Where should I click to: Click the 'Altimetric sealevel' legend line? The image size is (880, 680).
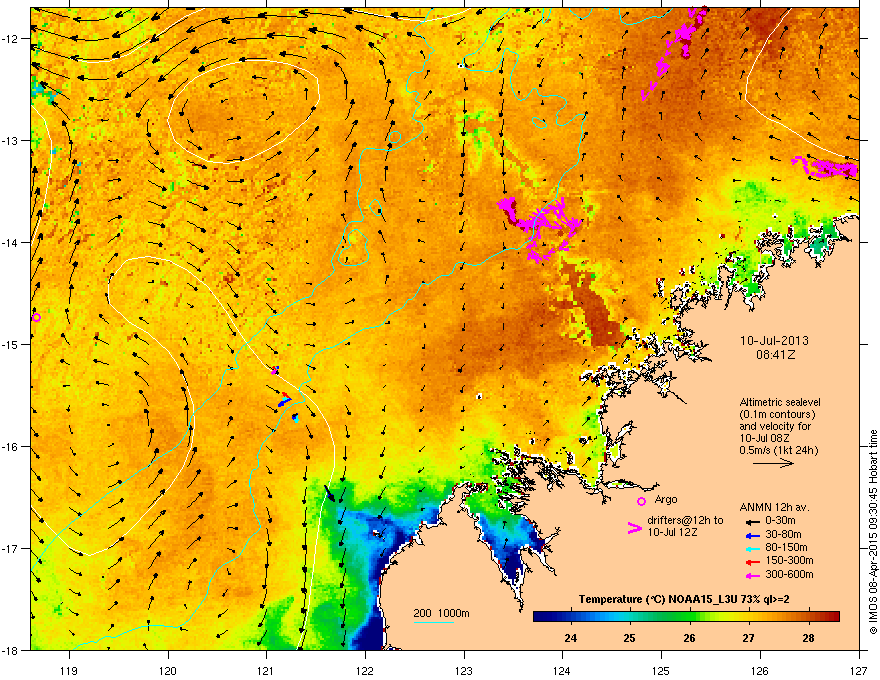pyautogui.click(x=780, y=402)
